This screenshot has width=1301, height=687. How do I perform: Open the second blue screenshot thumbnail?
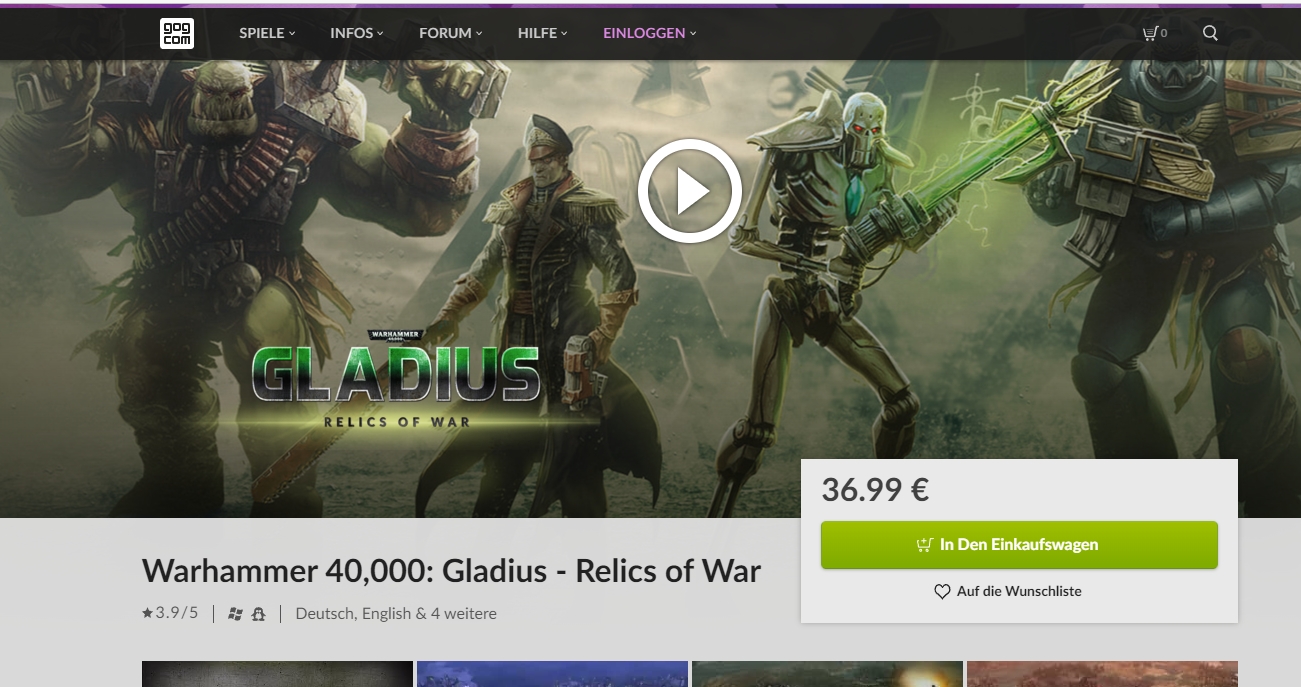coord(552,674)
